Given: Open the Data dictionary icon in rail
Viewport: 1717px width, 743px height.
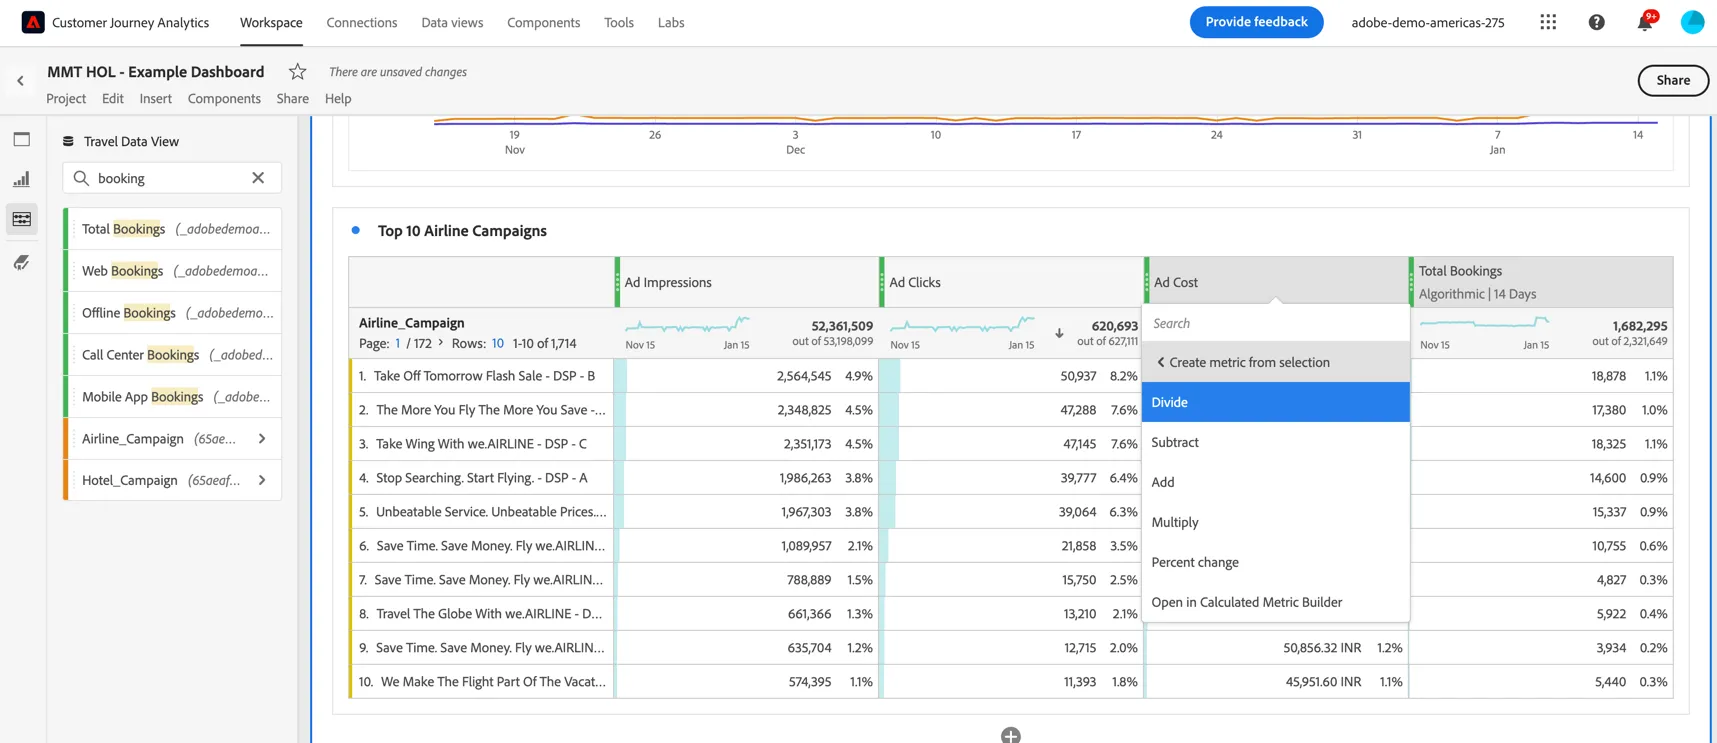Looking at the screenshot, I should pyautogui.click(x=22, y=262).
